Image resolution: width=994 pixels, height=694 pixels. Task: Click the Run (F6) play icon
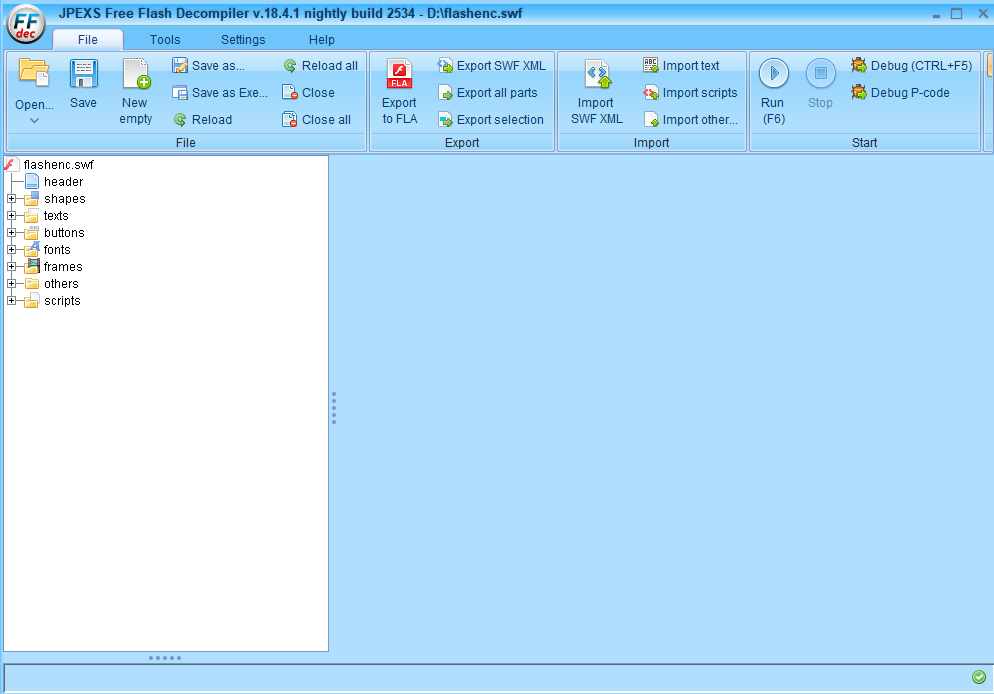773,74
